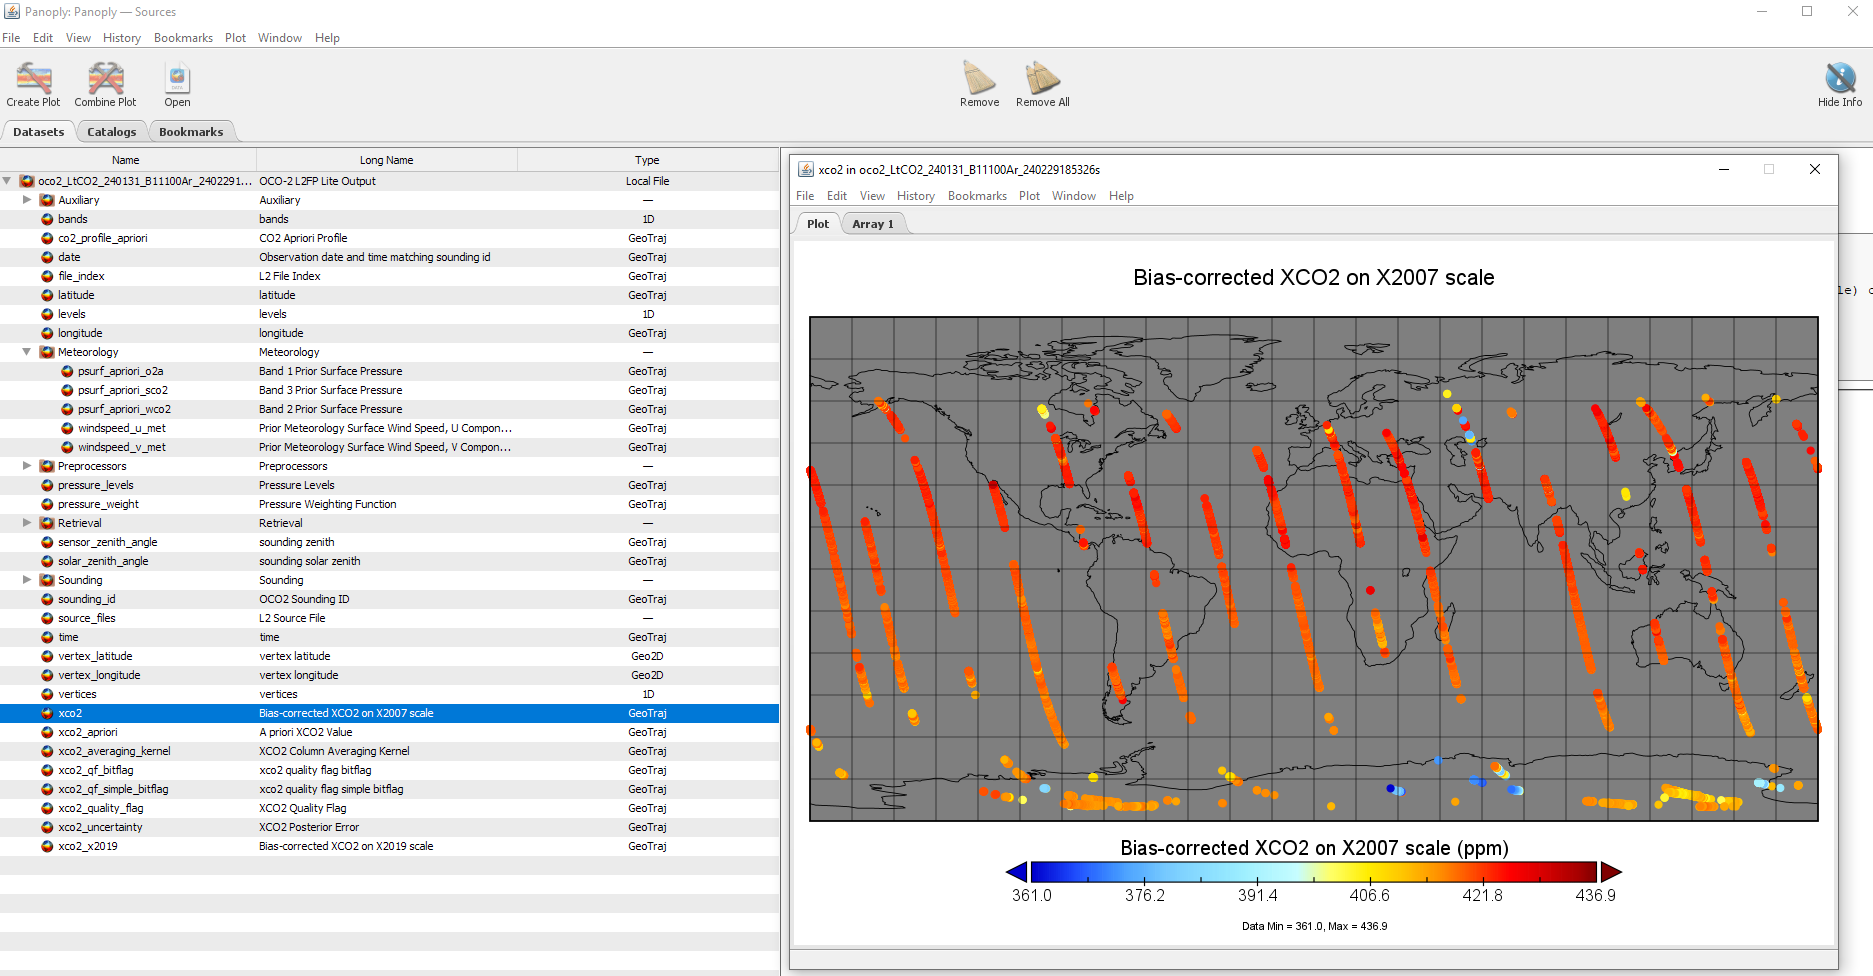
Task: Open the Help menu in Sources window
Action: pyautogui.click(x=327, y=38)
